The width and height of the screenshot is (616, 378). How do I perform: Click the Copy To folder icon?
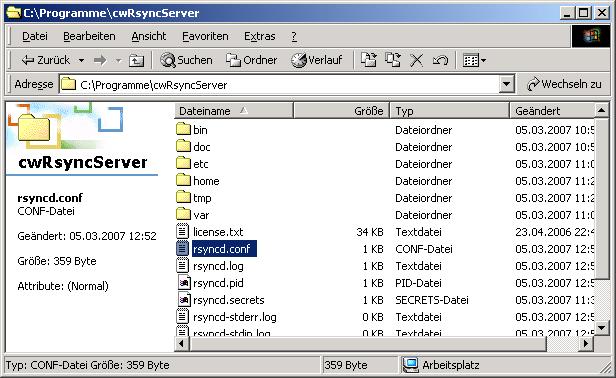393,60
